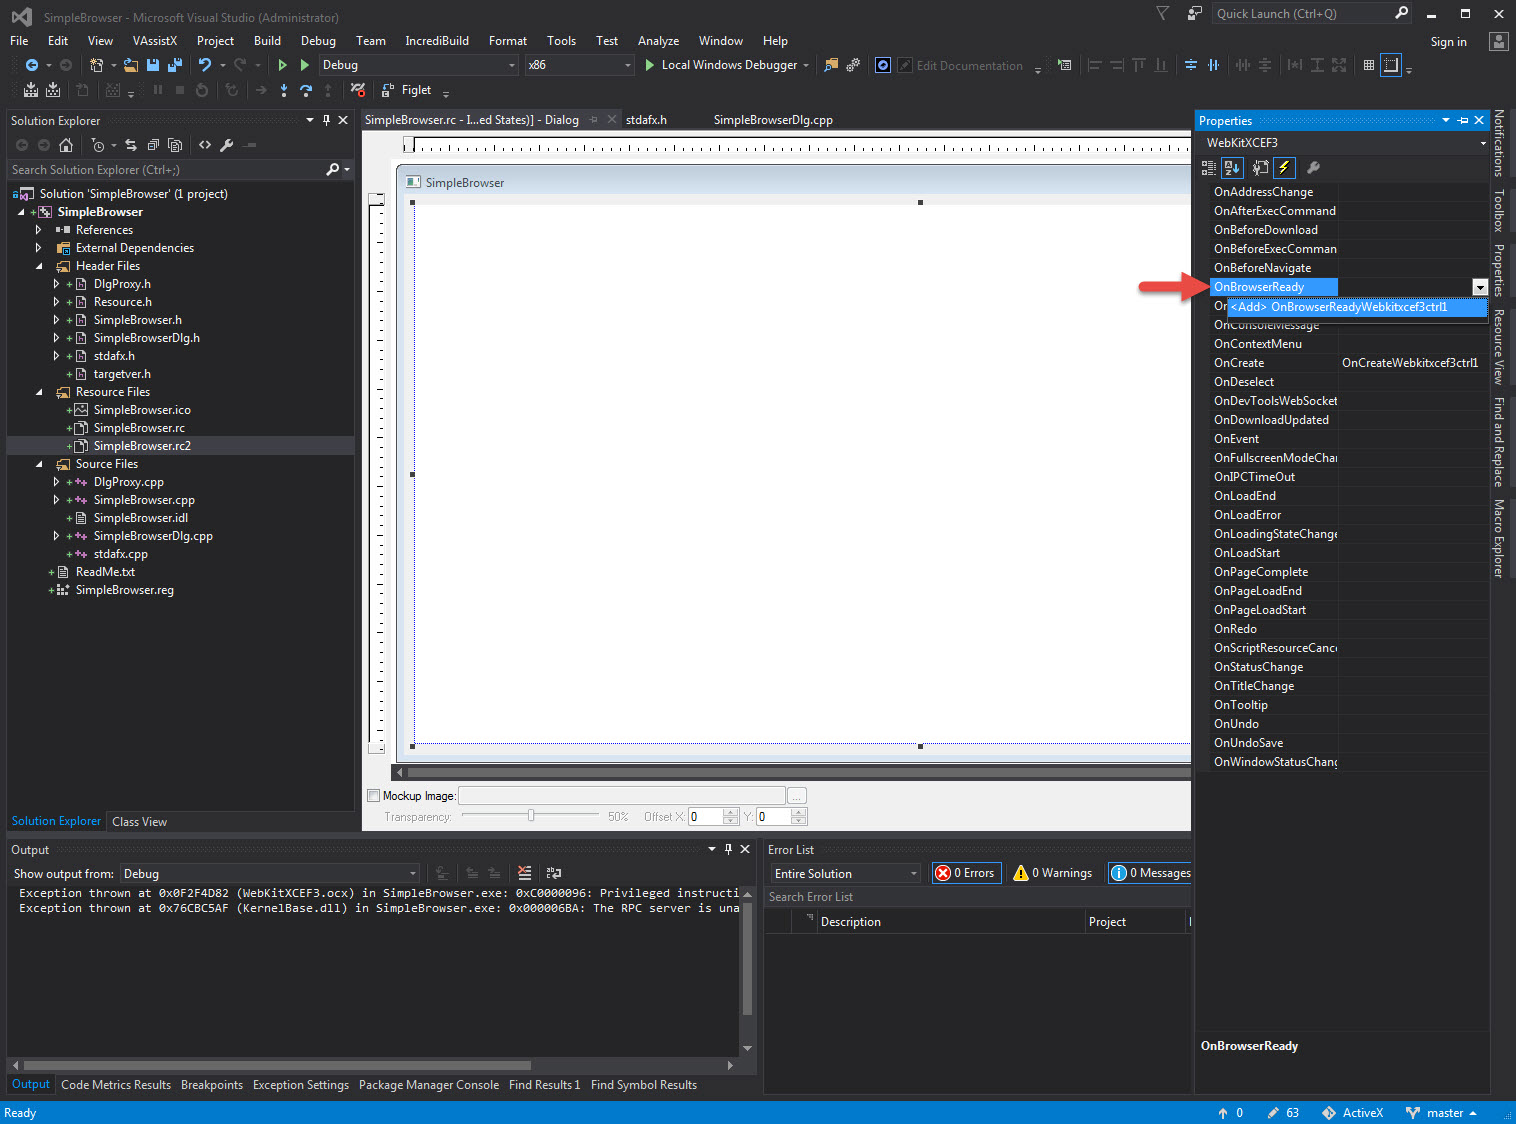Open the Build menu
The height and width of the screenshot is (1124, 1516).
click(x=267, y=41)
